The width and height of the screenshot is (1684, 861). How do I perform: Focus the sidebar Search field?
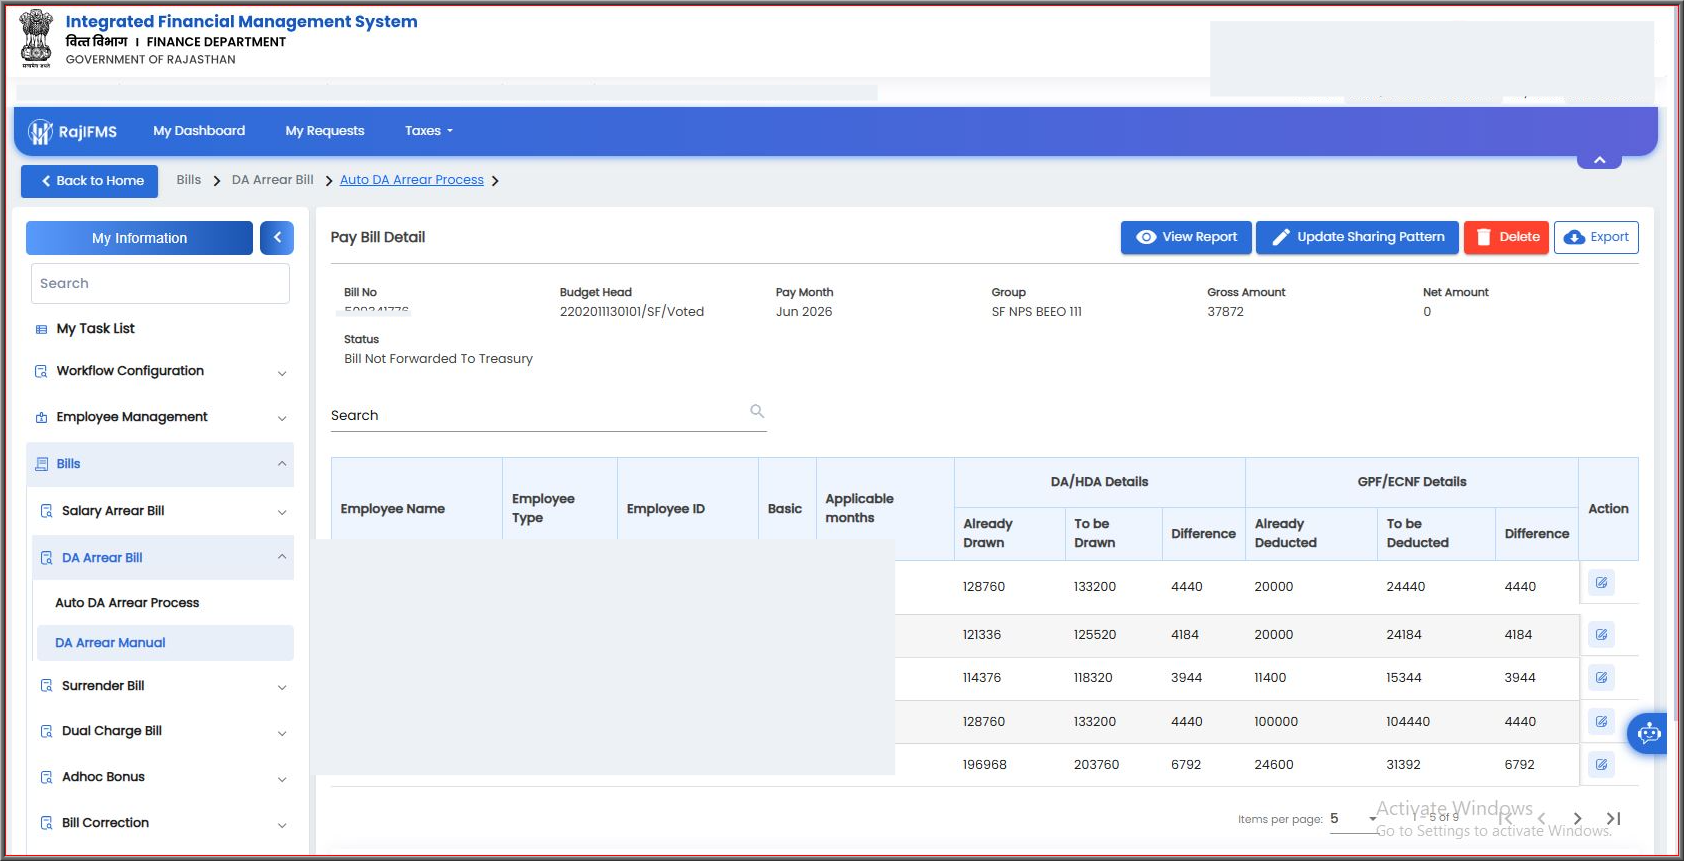coord(160,284)
